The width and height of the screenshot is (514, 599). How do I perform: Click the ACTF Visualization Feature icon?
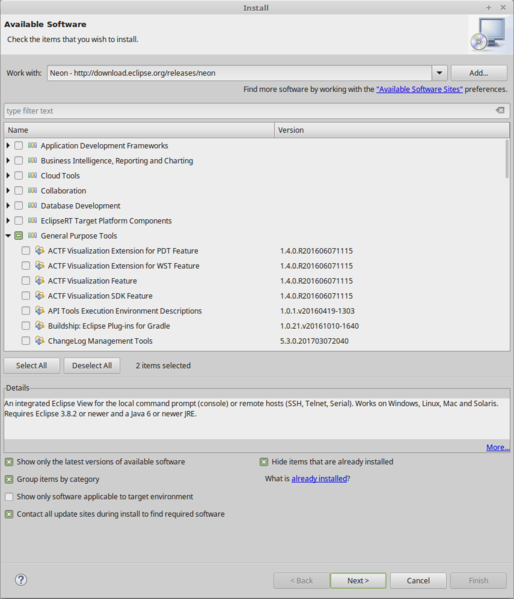pyautogui.click(x=40, y=280)
